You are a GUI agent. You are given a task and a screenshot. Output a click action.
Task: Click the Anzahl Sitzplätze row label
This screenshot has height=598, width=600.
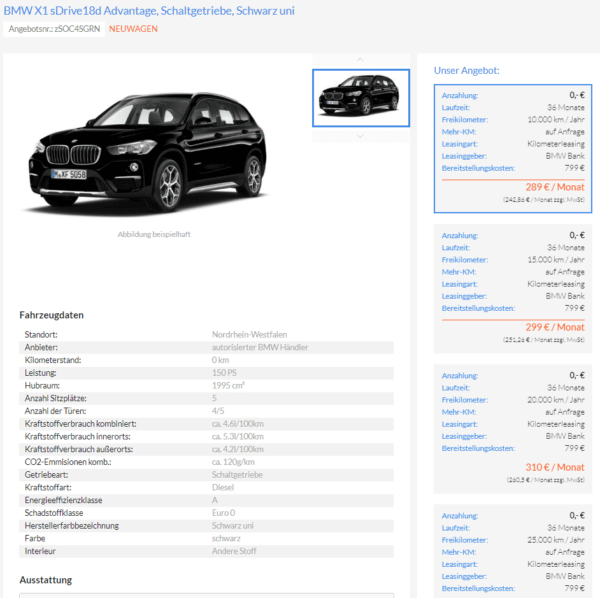(x=55, y=398)
